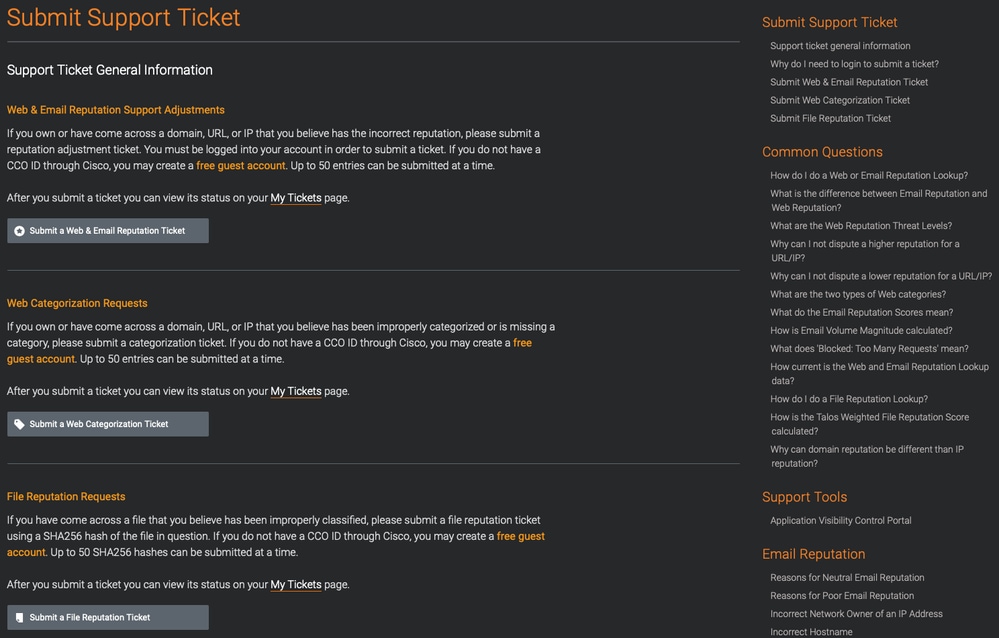The height and width of the screenshot is (638, 999).
Task: Click the large Submit Support Ticket page title
Action: click(124, 17)
